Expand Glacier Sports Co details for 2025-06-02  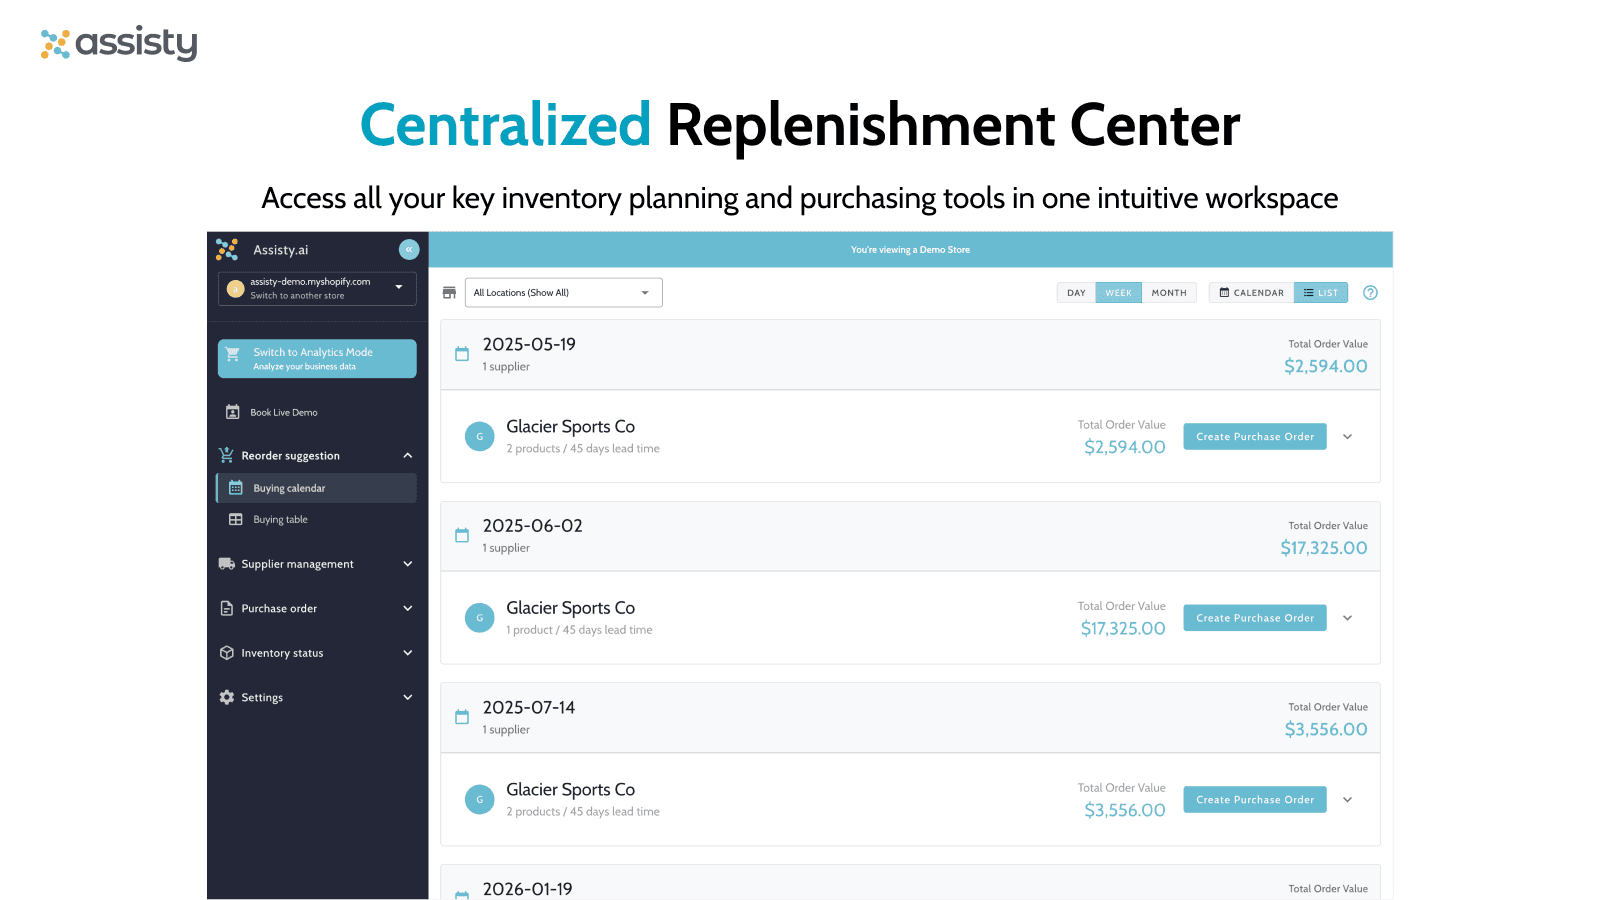(1347, 618)
